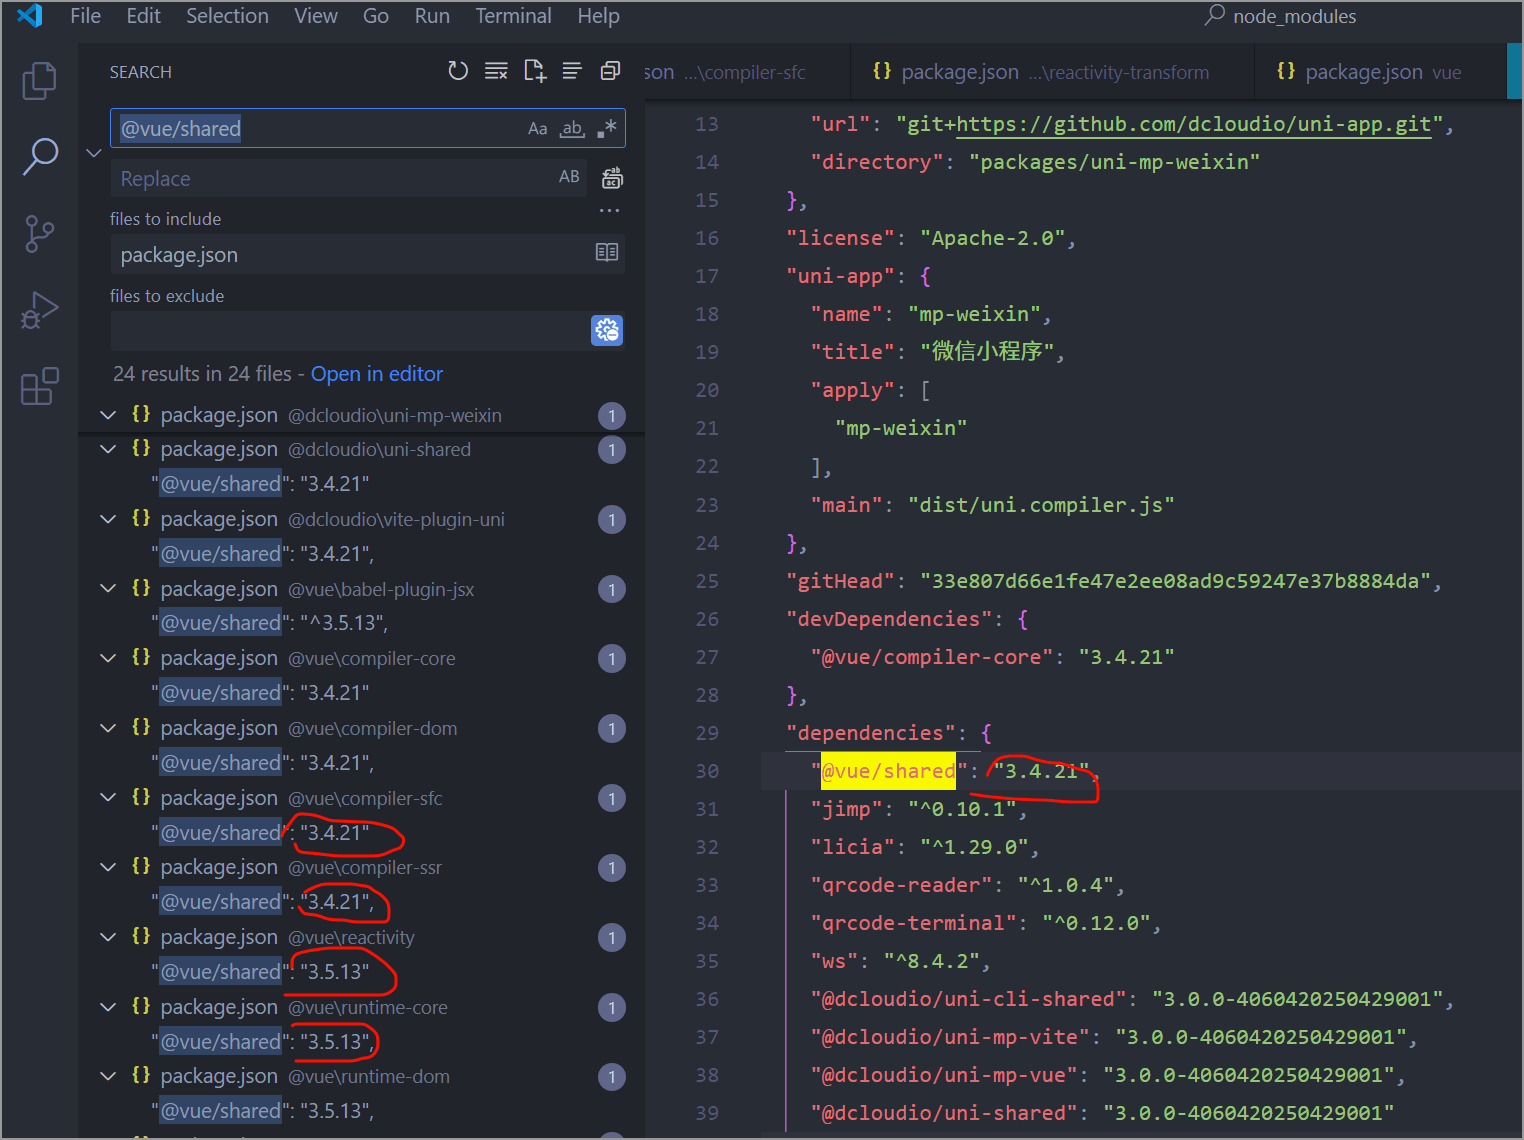Toggle Match Case option
The image size is (1524, 1140).
tap(538, 128)
